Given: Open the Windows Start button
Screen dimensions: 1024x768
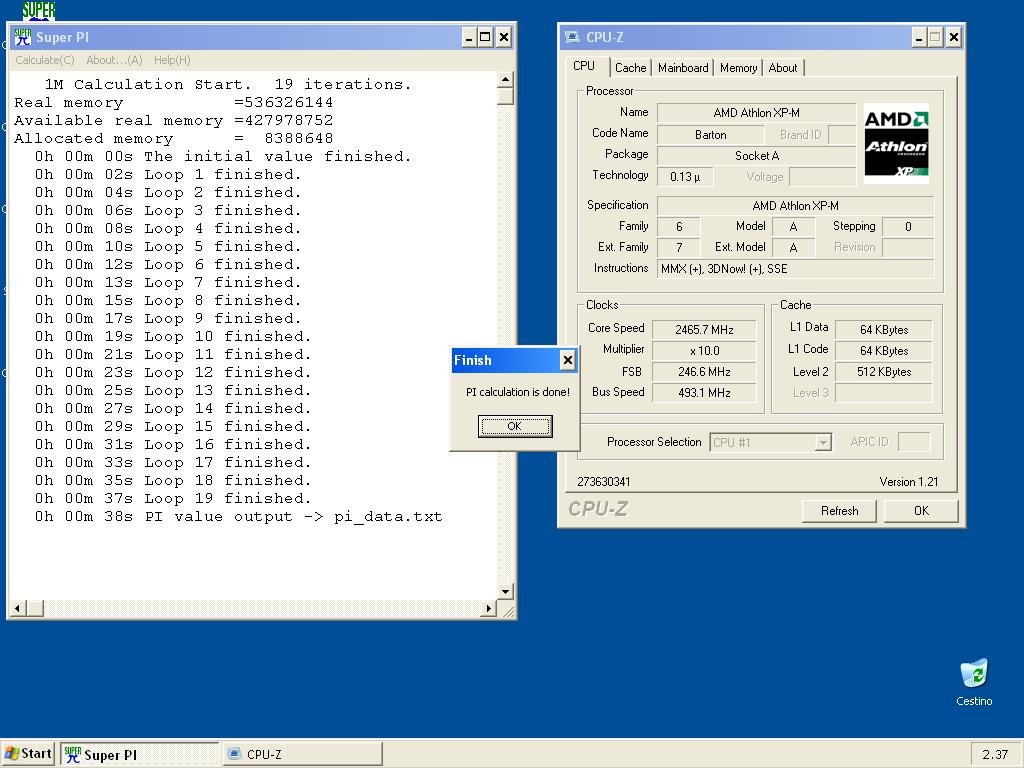Looking at the screenshot, I should click(28, 754).
